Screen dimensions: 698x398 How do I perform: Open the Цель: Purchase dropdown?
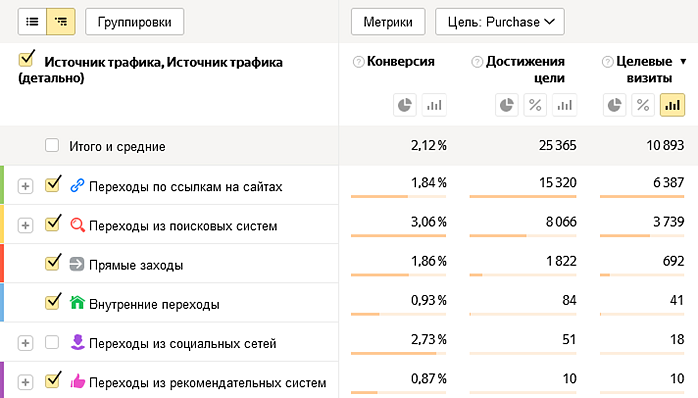(x=500, y=21)
